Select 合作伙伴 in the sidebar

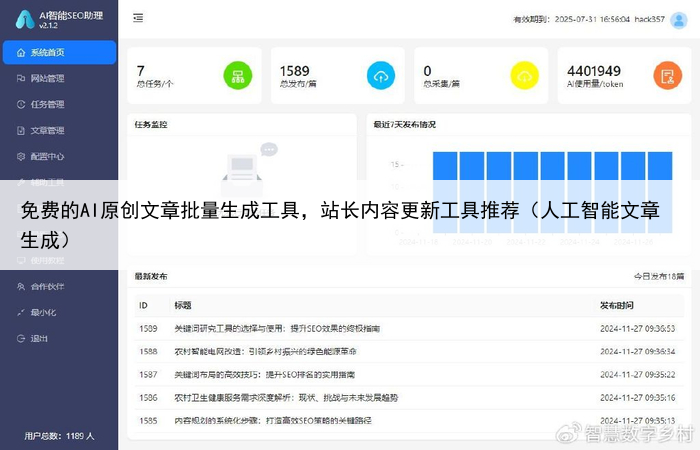[47, 286]
